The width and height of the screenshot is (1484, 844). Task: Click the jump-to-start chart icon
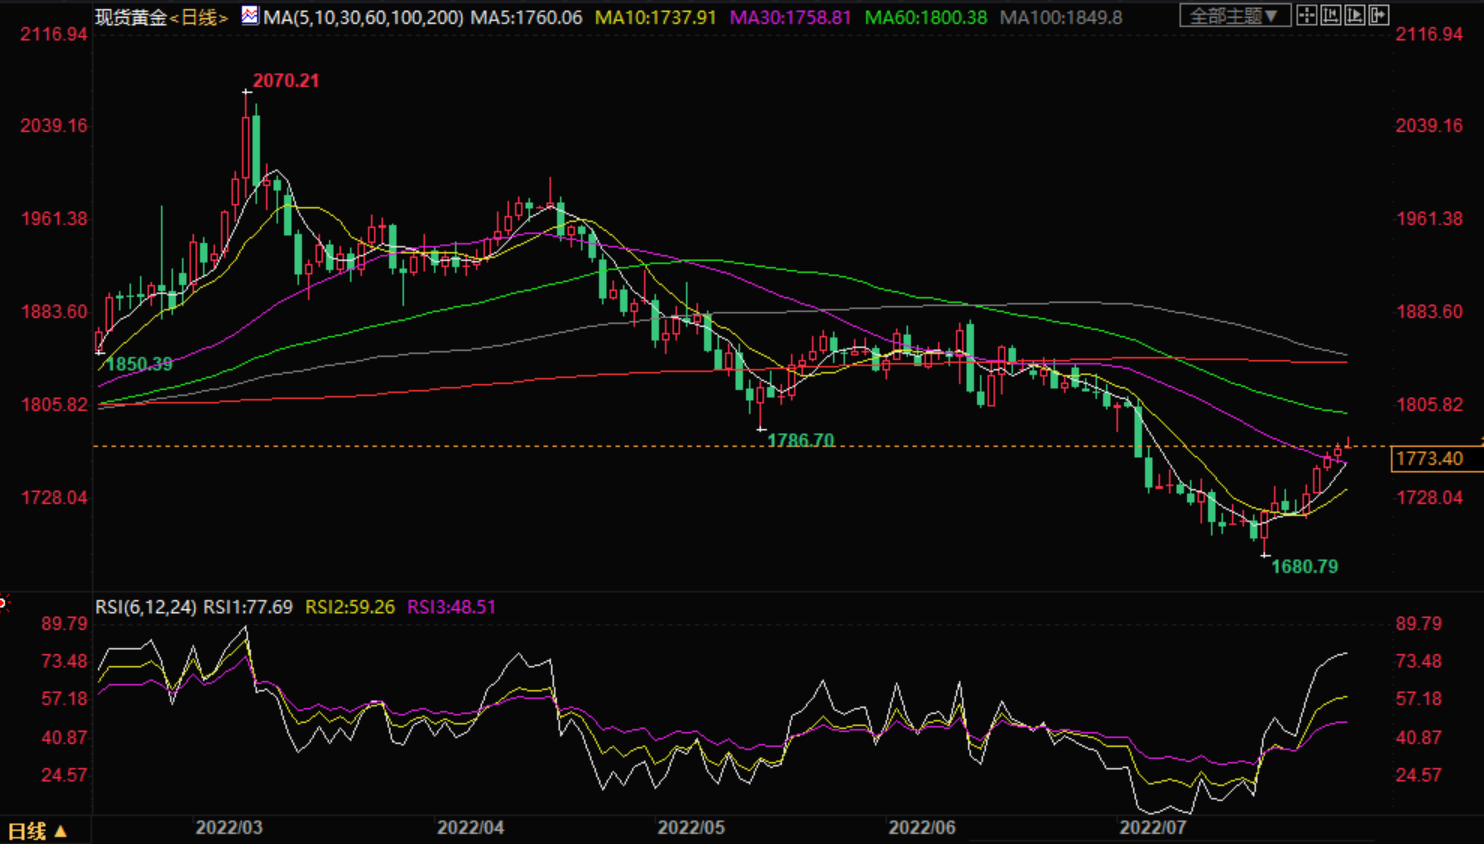[1331, 15]
